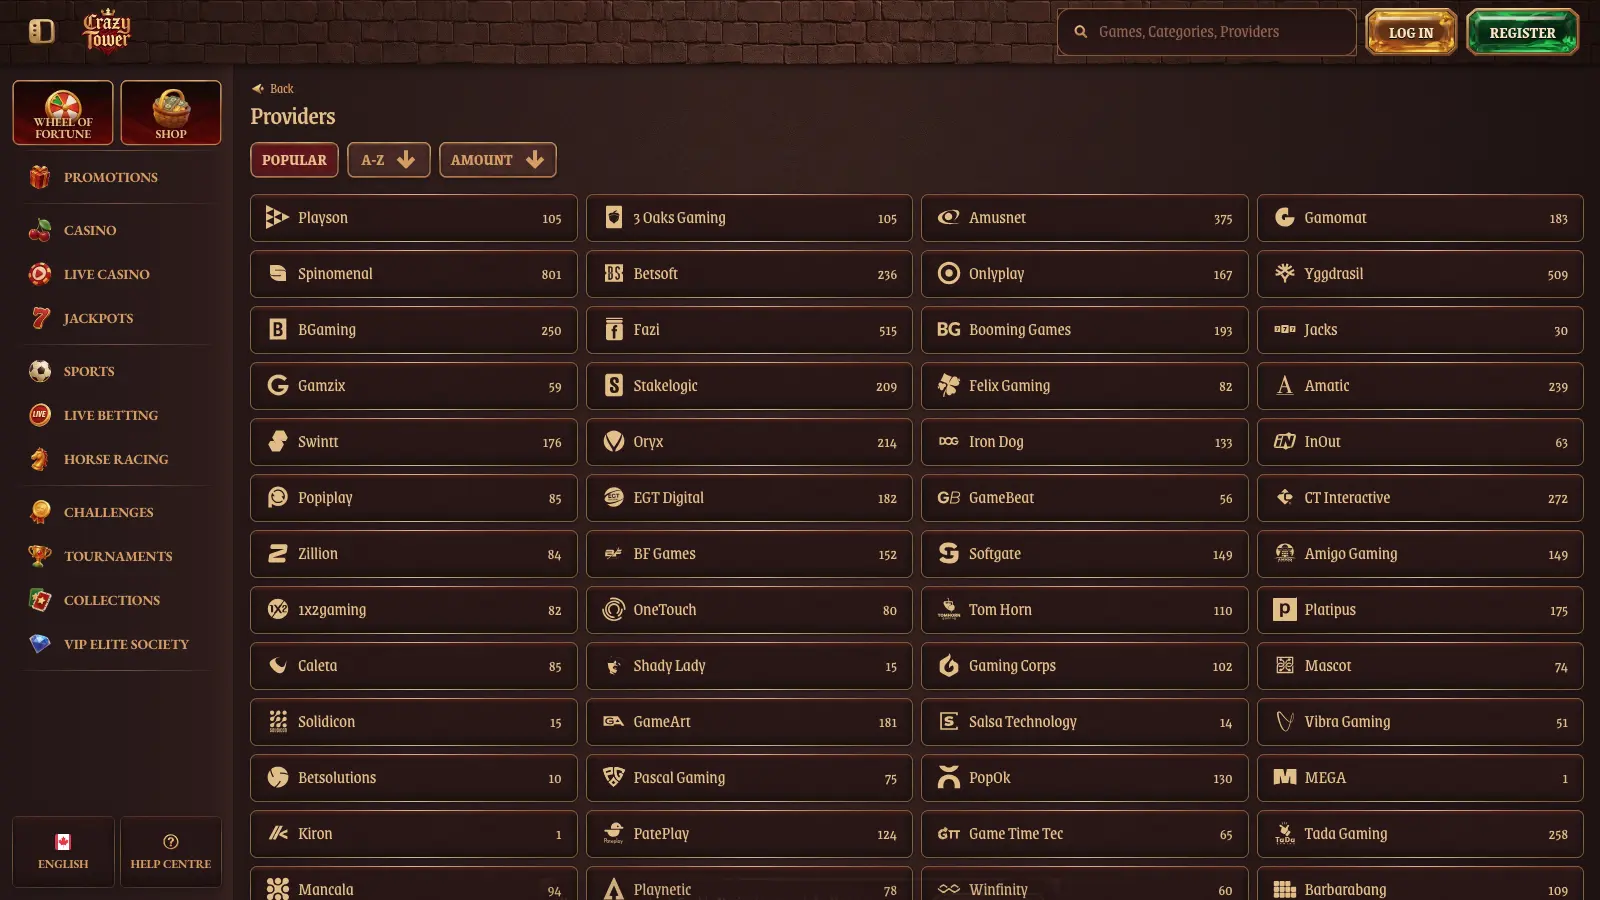This screenshot has width=1600, height=900.
Task: Select the Jackpots seven icon
Action: pos(40,318)
